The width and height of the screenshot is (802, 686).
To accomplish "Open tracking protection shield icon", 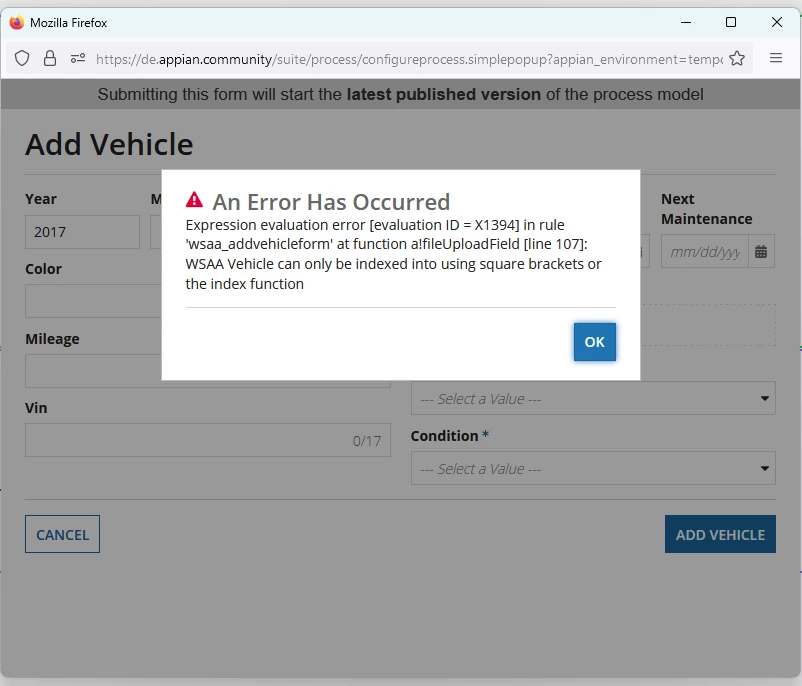I will coord(22,58).
